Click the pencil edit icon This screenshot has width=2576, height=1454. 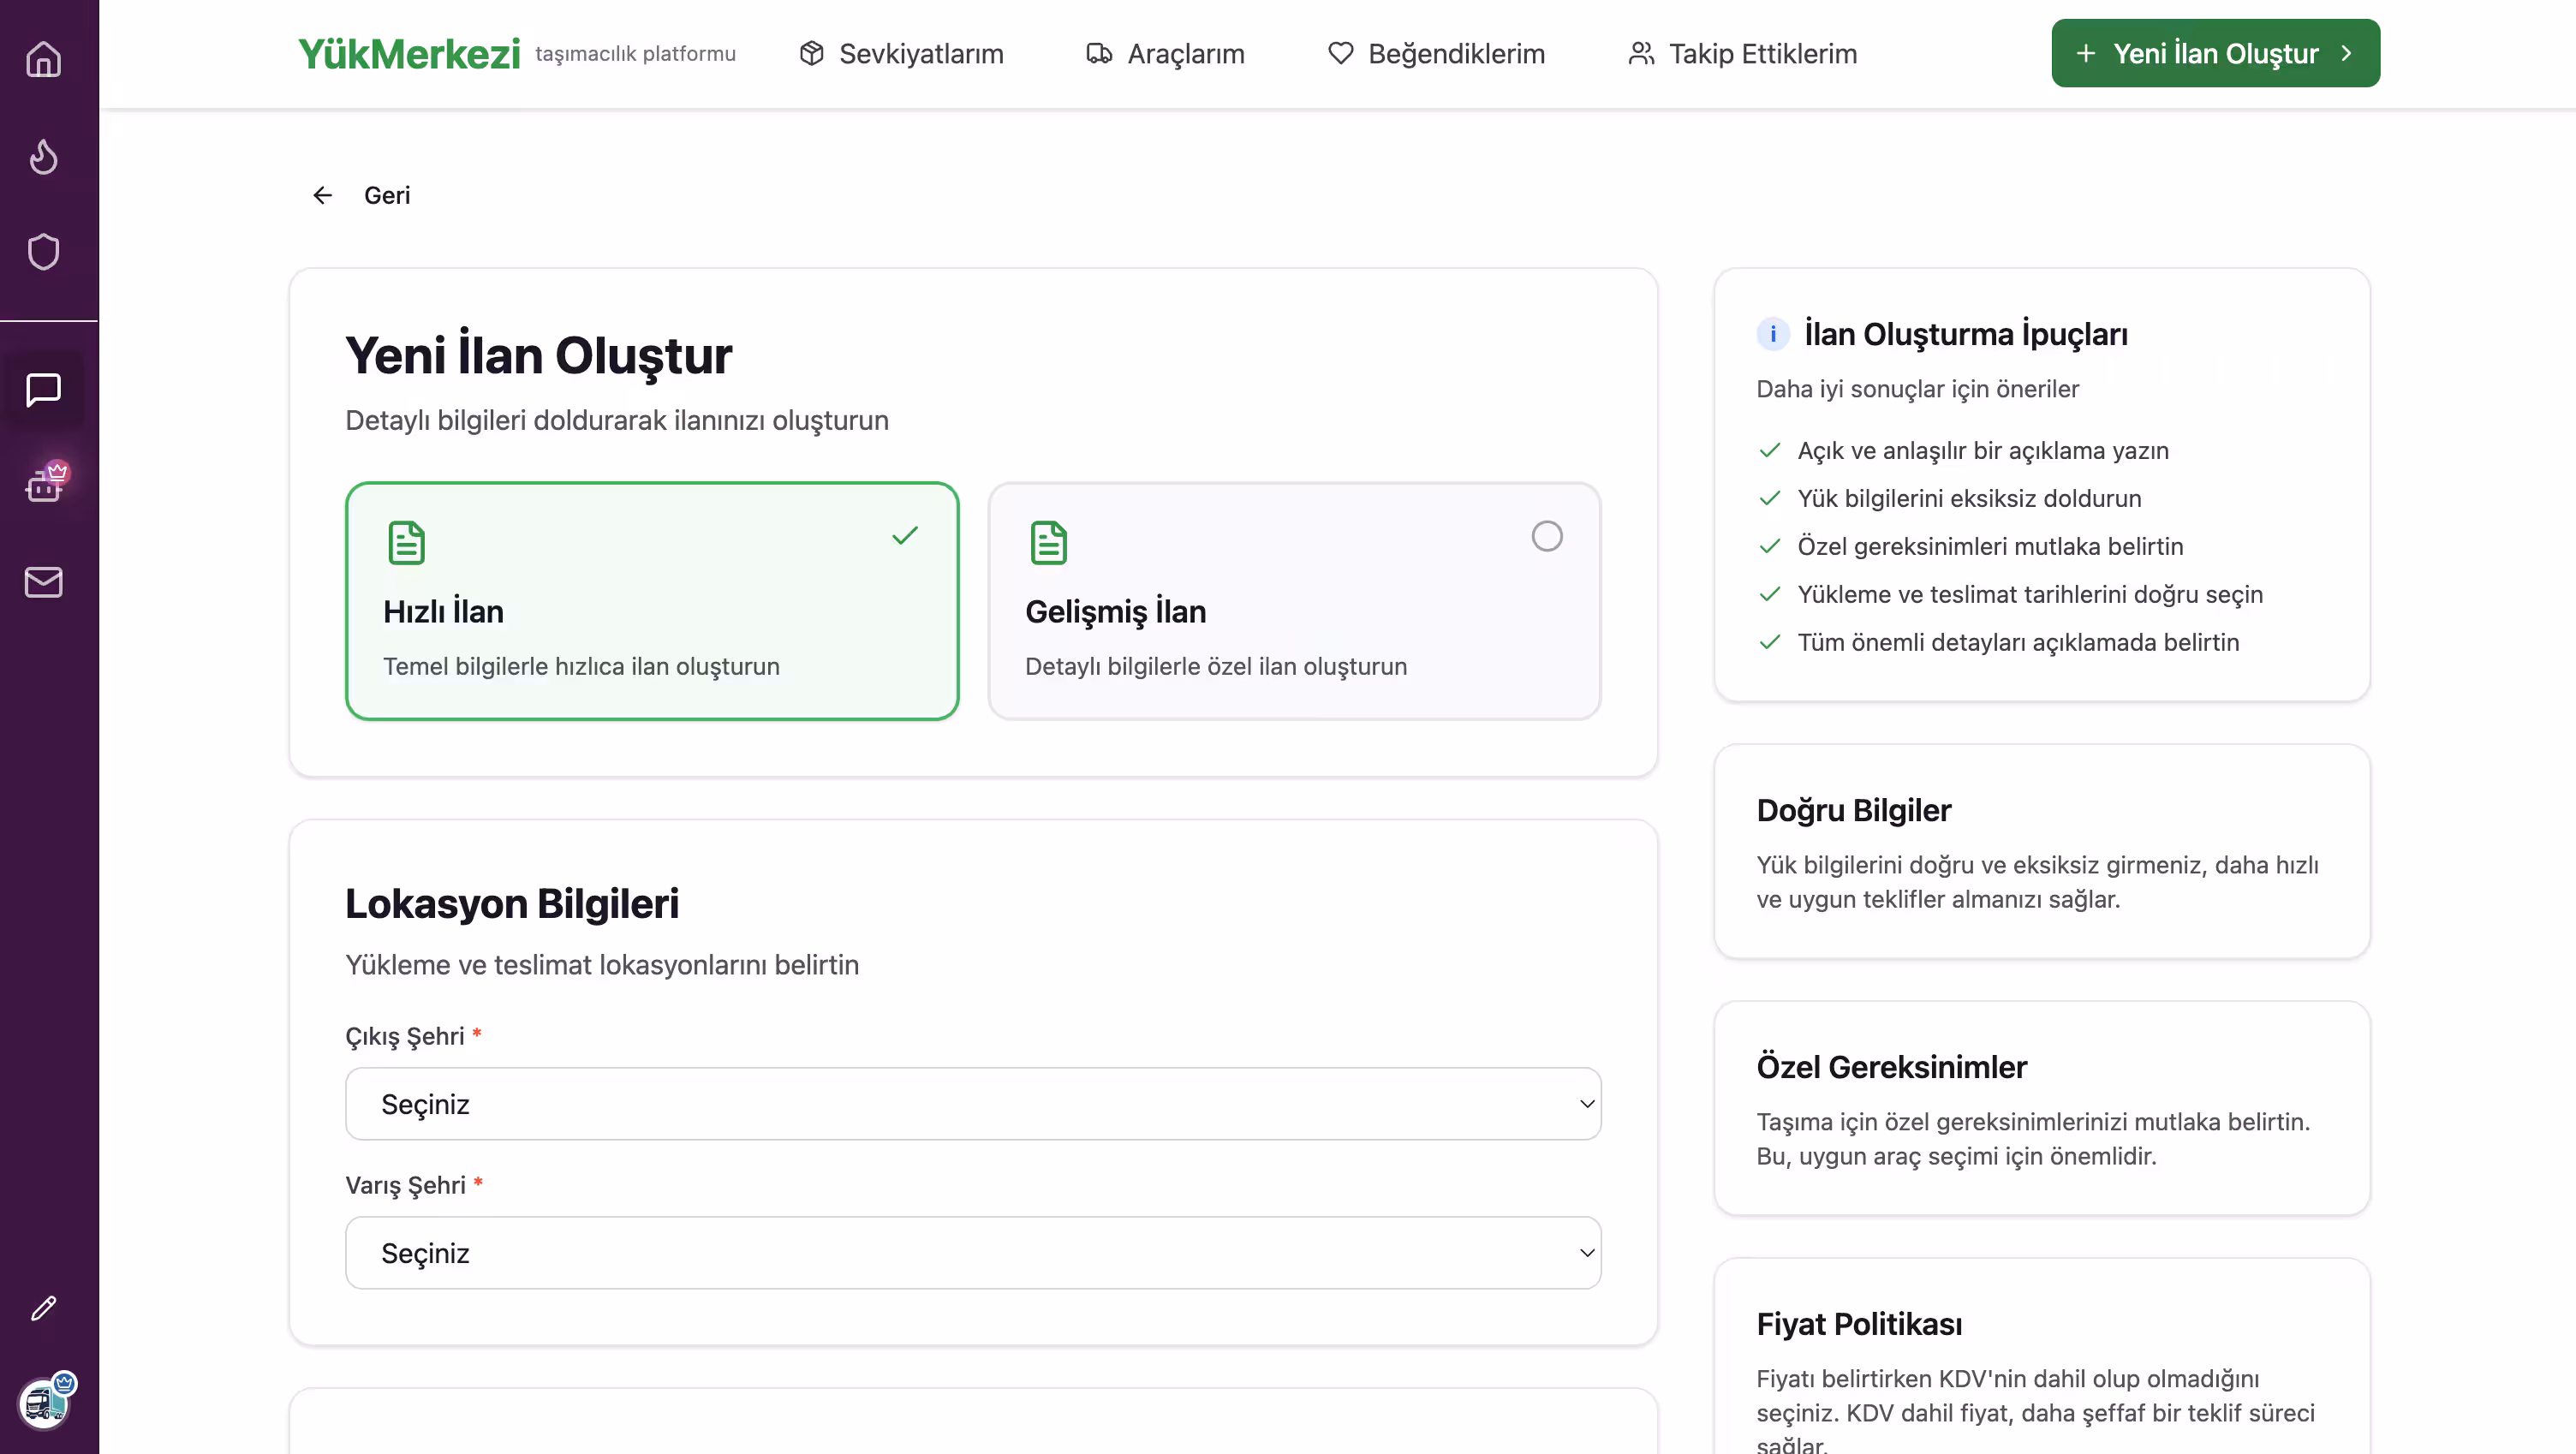click(43, 1309)
